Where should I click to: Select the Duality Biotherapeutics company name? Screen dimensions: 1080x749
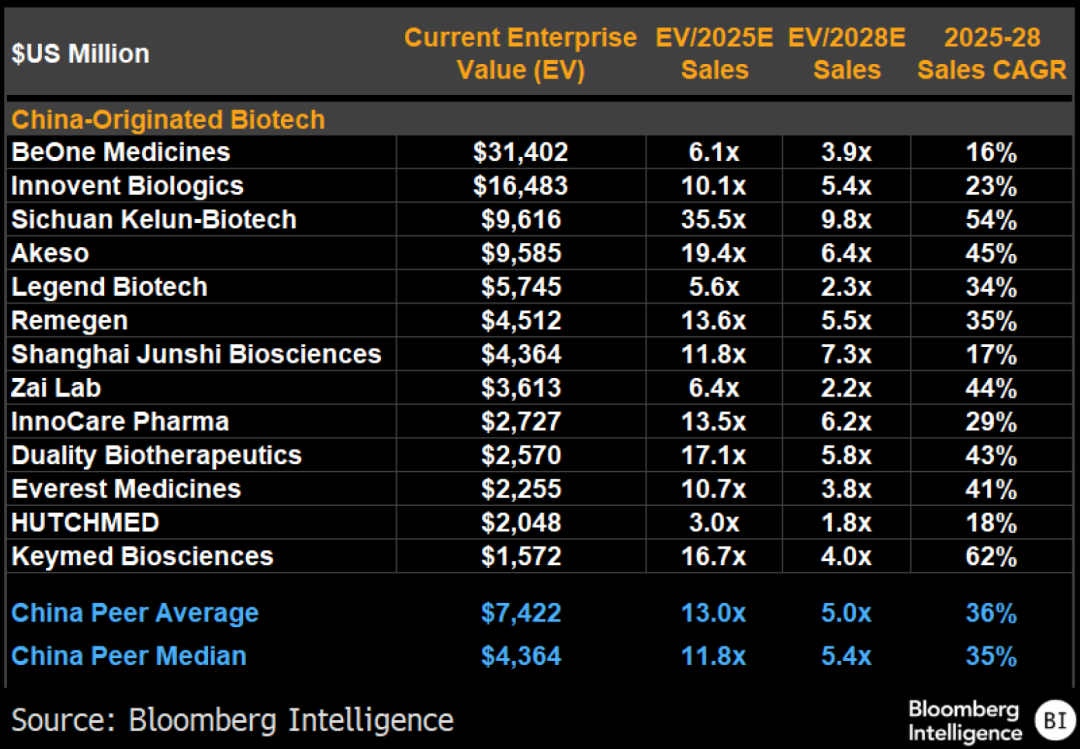[x=156, y=455]
